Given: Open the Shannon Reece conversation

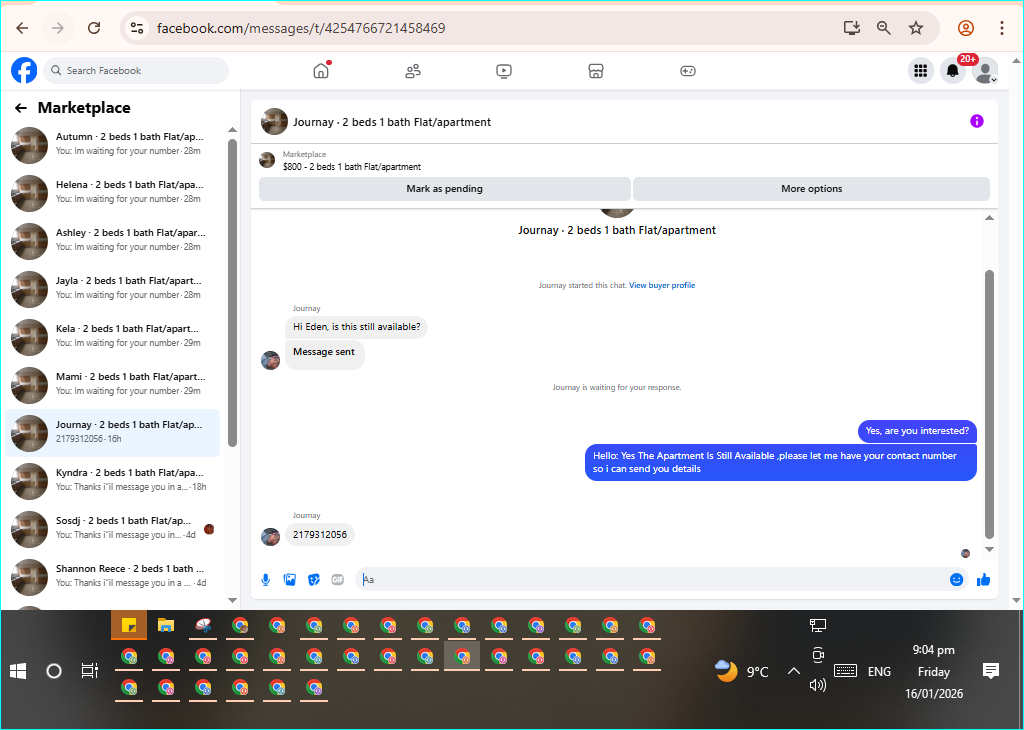Looking at the screenshot, I should (x=113, y=577).
